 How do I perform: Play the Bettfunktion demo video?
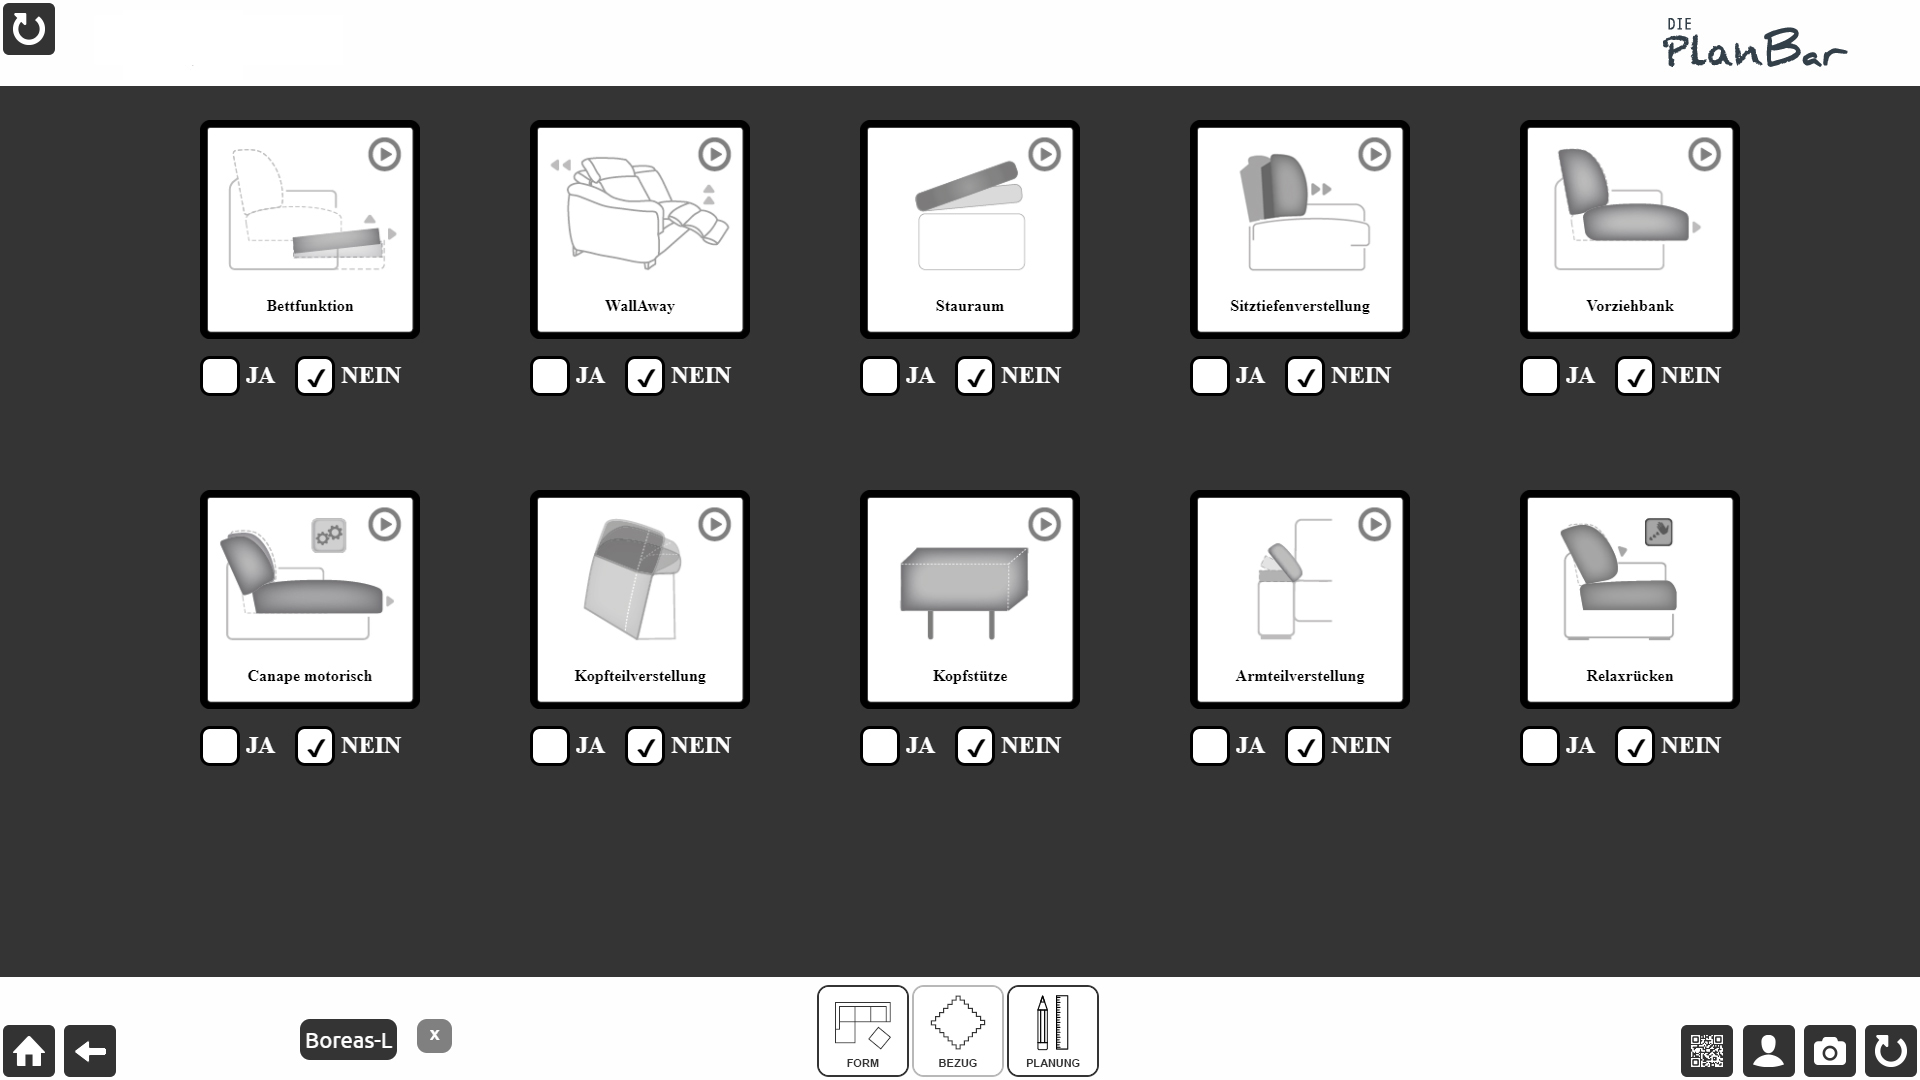coord(384,154)
